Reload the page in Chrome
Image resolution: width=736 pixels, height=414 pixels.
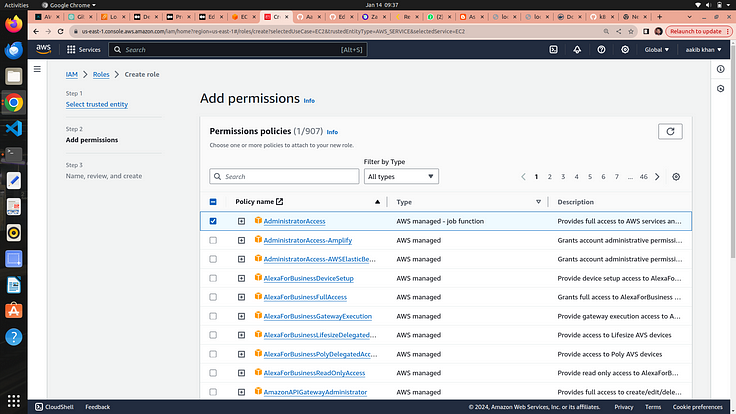pyautogui.click(x=61, y=31)
